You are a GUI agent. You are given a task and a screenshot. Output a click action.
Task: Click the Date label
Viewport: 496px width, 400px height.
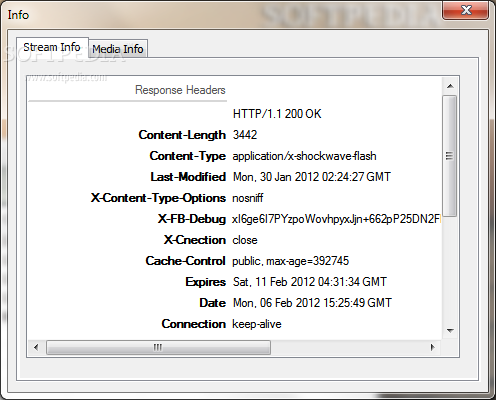(x=213, y=303)
